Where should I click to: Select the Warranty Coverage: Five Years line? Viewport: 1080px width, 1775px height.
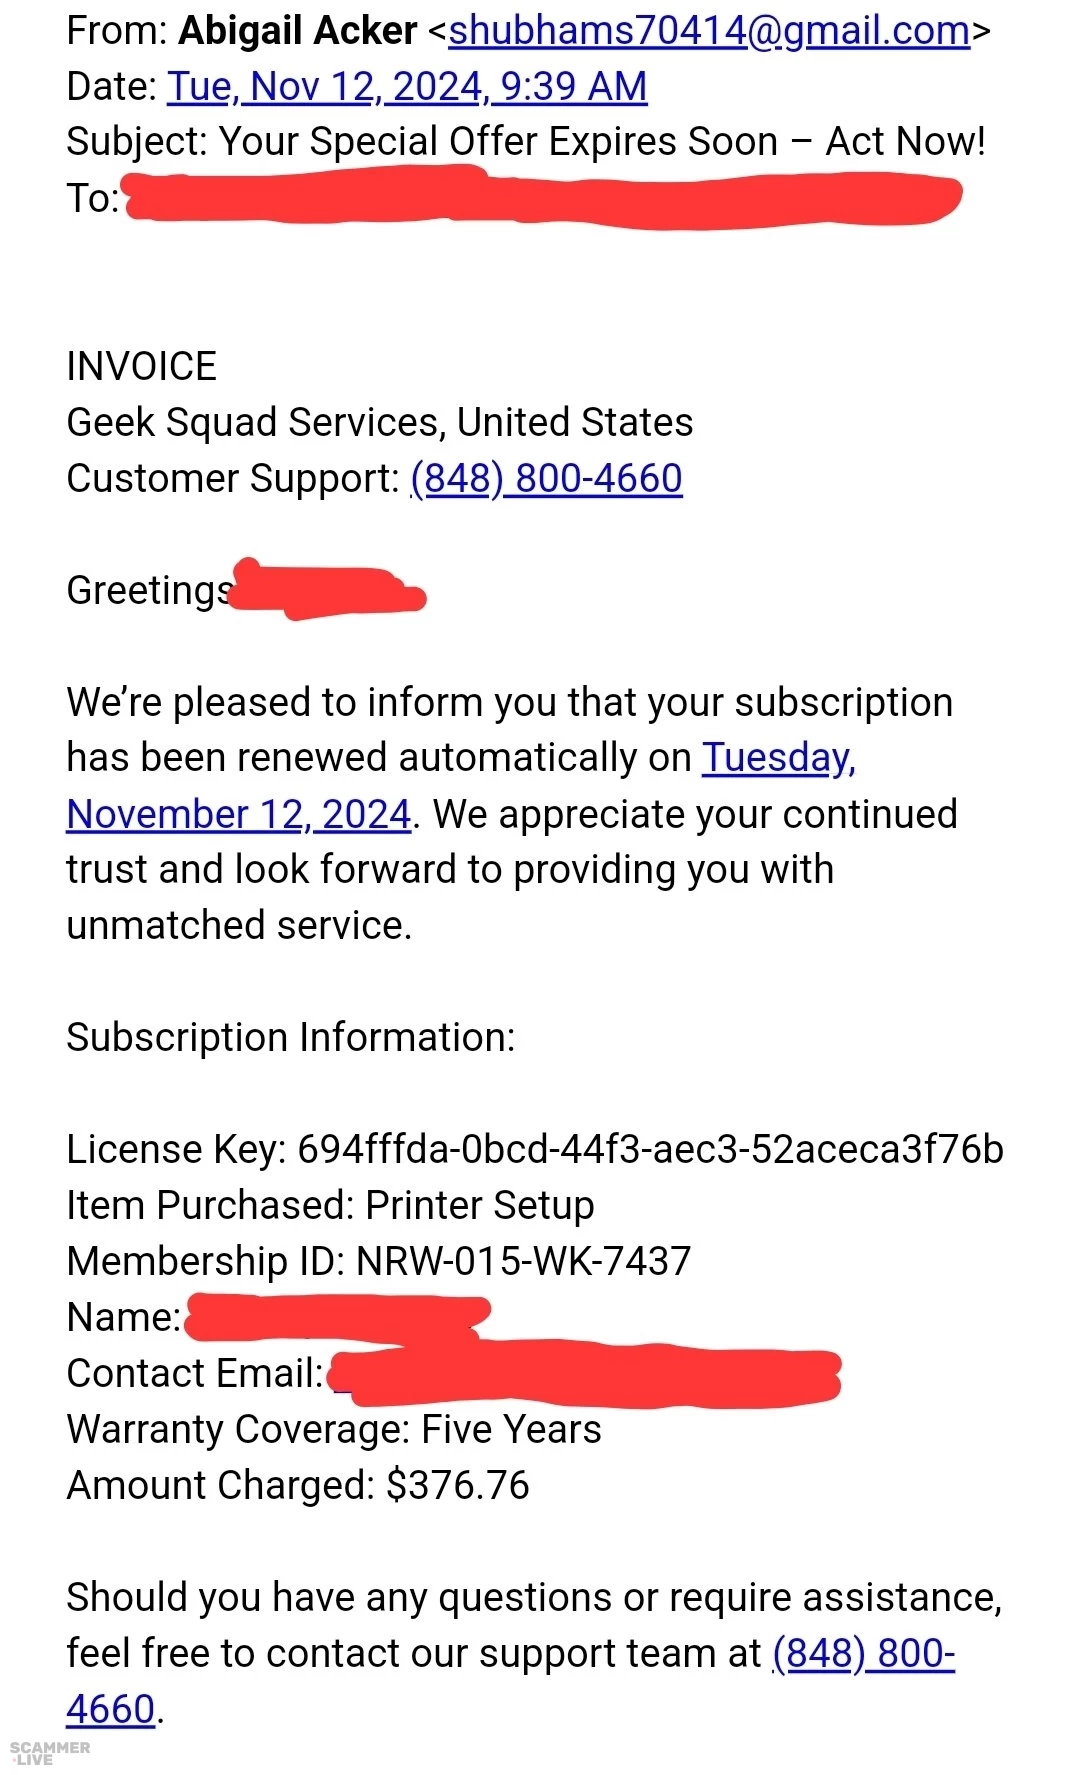[x=333, y=1430]
